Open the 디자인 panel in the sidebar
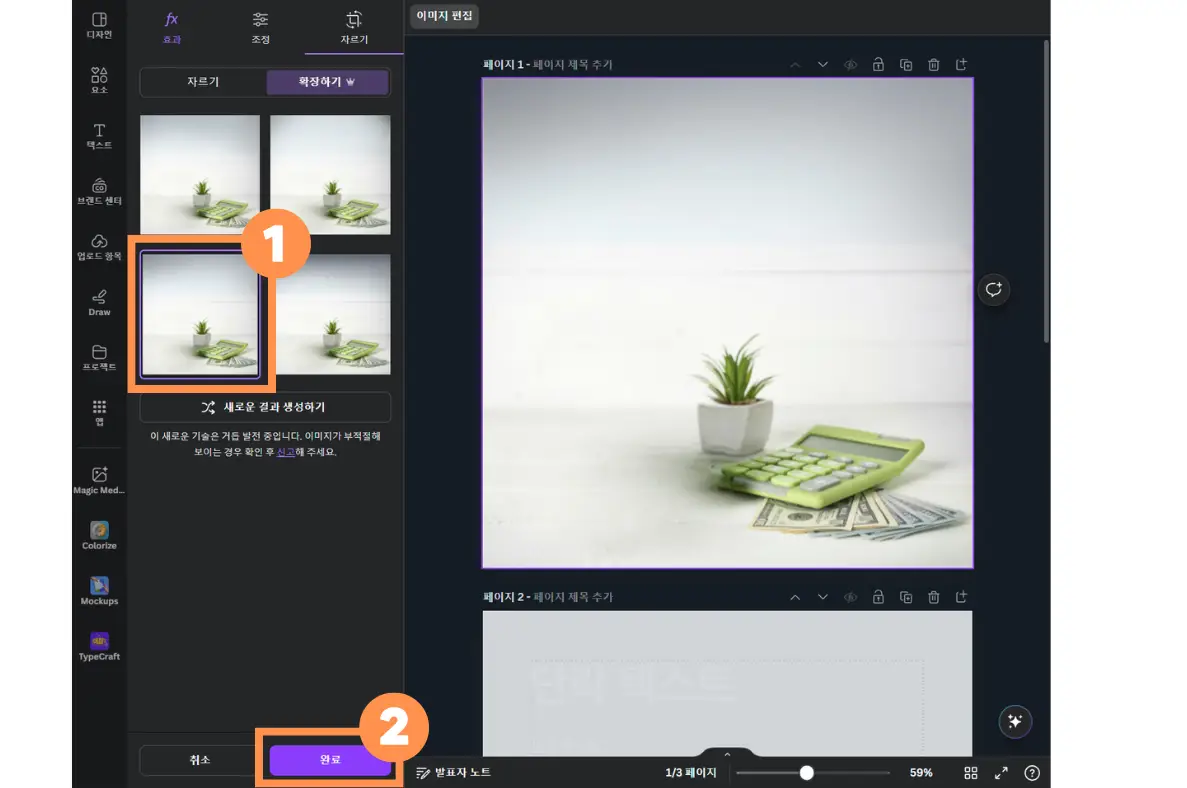Viewport: 1187px width, 788px height. pyautogui.click(x=99, y=25)
